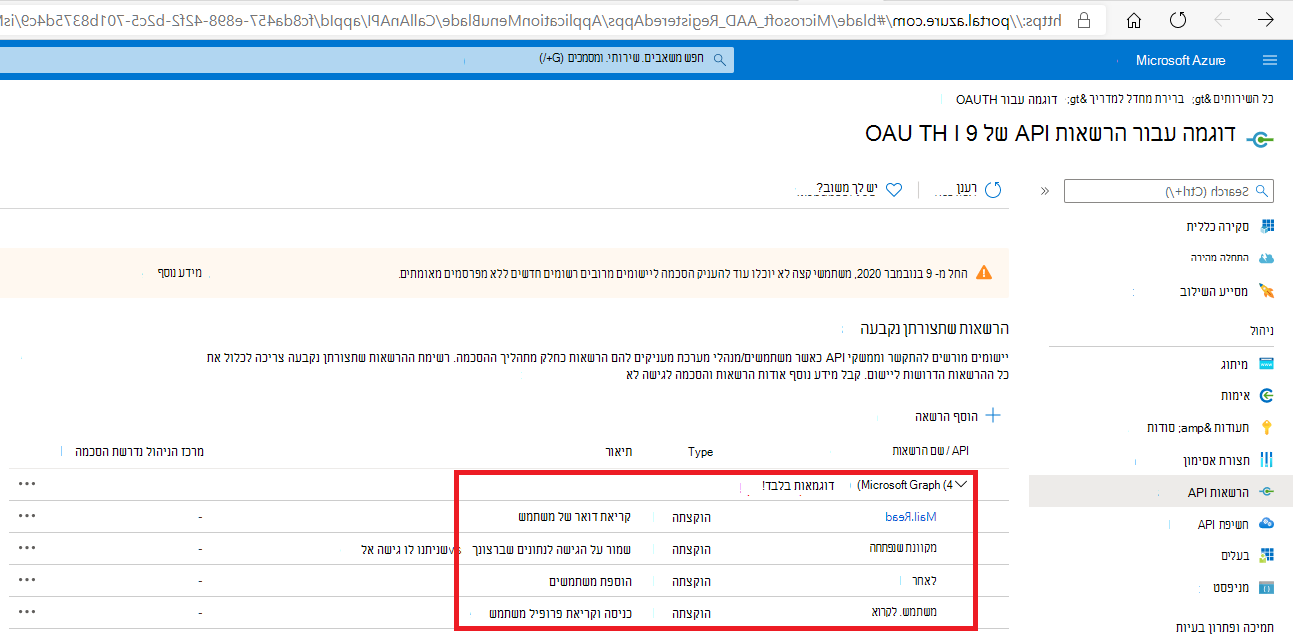This screenshot has height=638, width=1293.
Task: Open the Owners (בעלים) menu item
Action: pyautogui.click(x=1235, y=555)
